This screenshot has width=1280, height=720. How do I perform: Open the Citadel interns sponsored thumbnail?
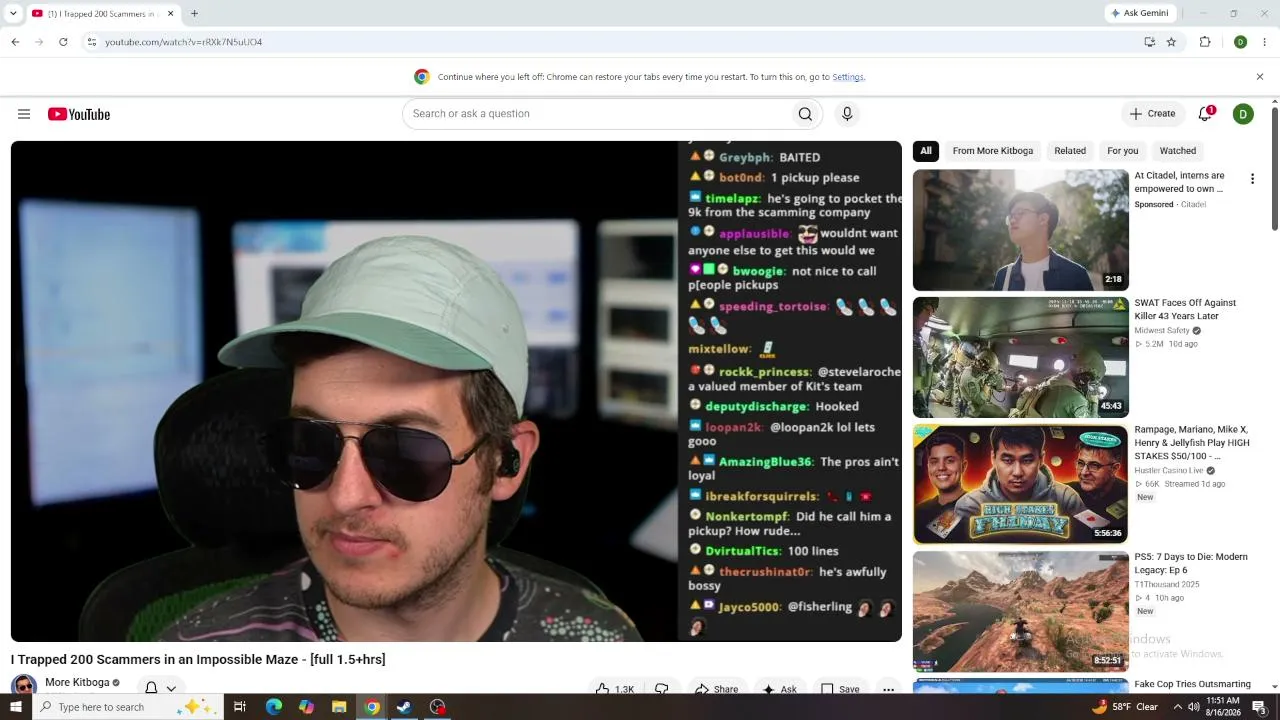point(1020,230)
